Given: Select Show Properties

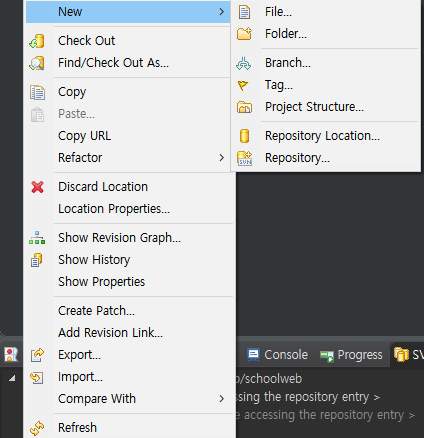Looking at the screenshot, I should tap(128, 282).
